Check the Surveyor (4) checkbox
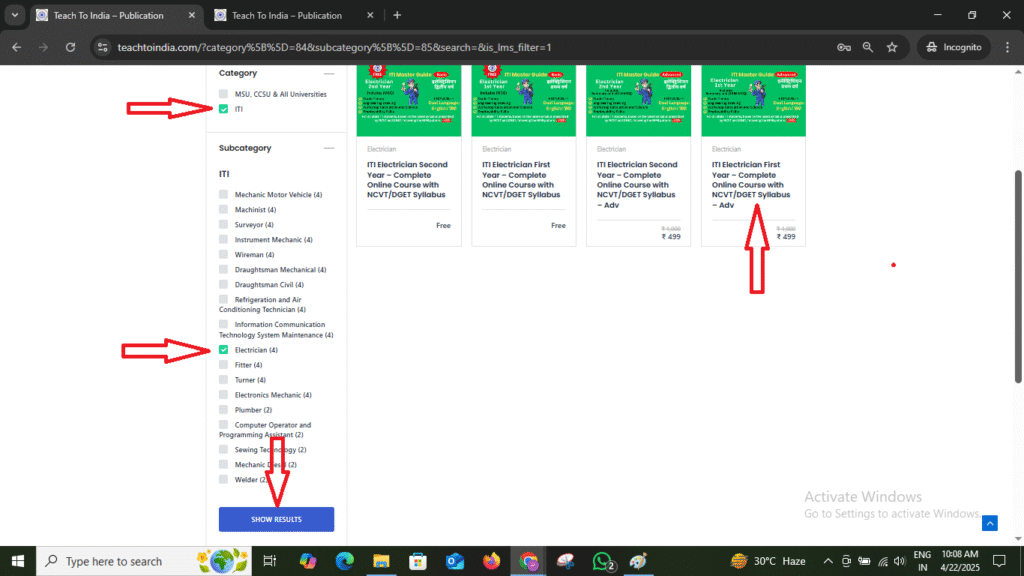 (x=223, y=225)
